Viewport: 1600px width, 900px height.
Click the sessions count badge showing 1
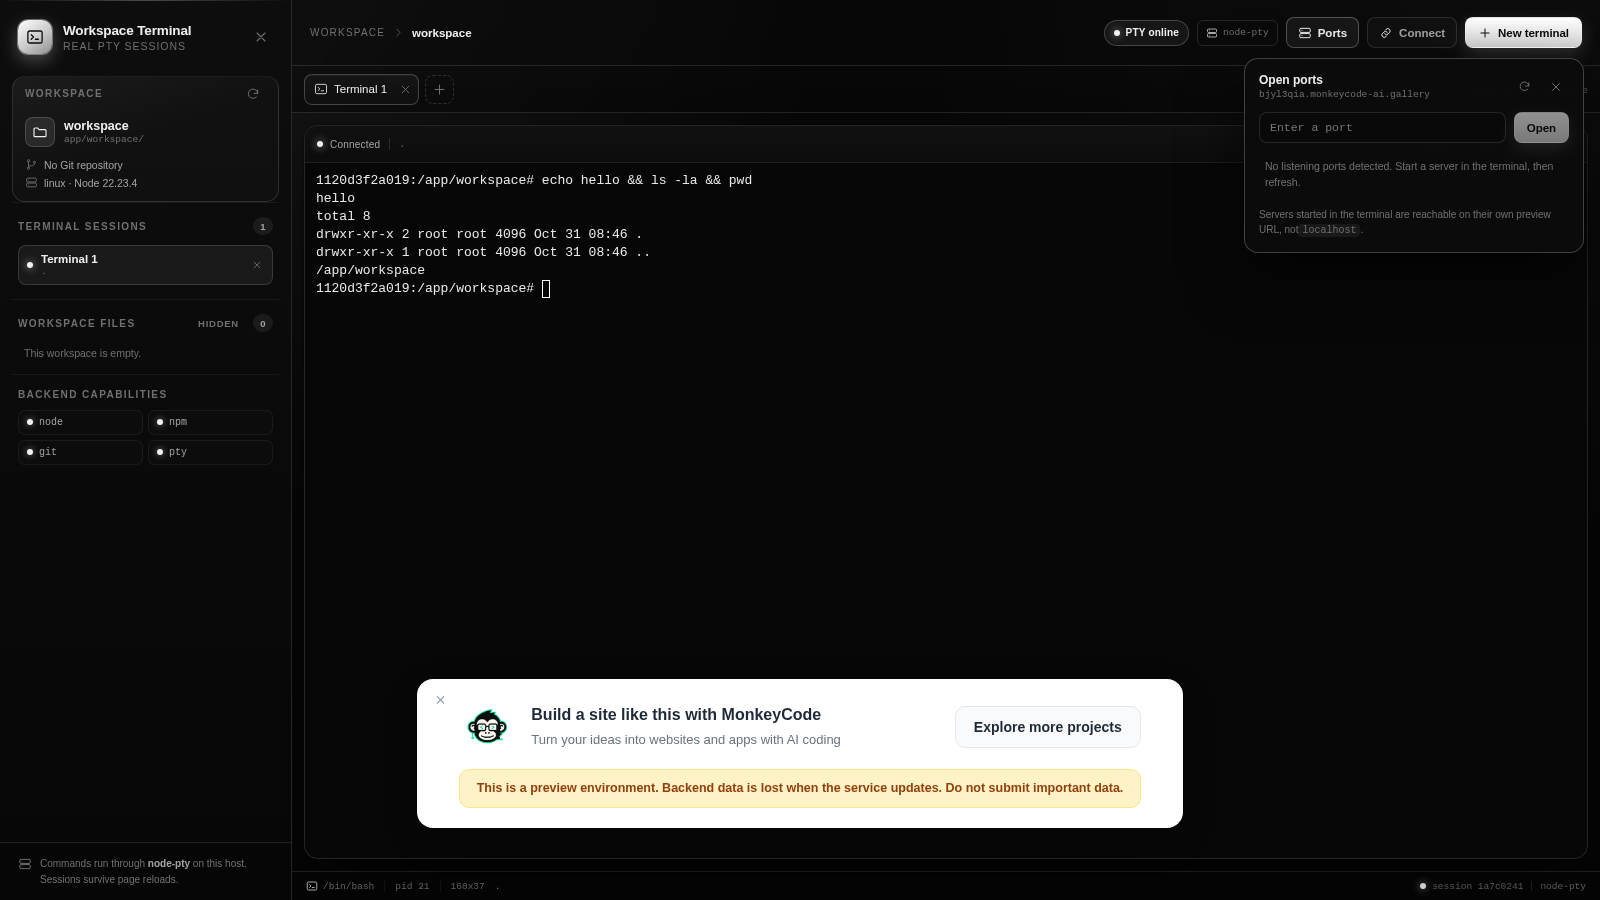click(263, 227)
